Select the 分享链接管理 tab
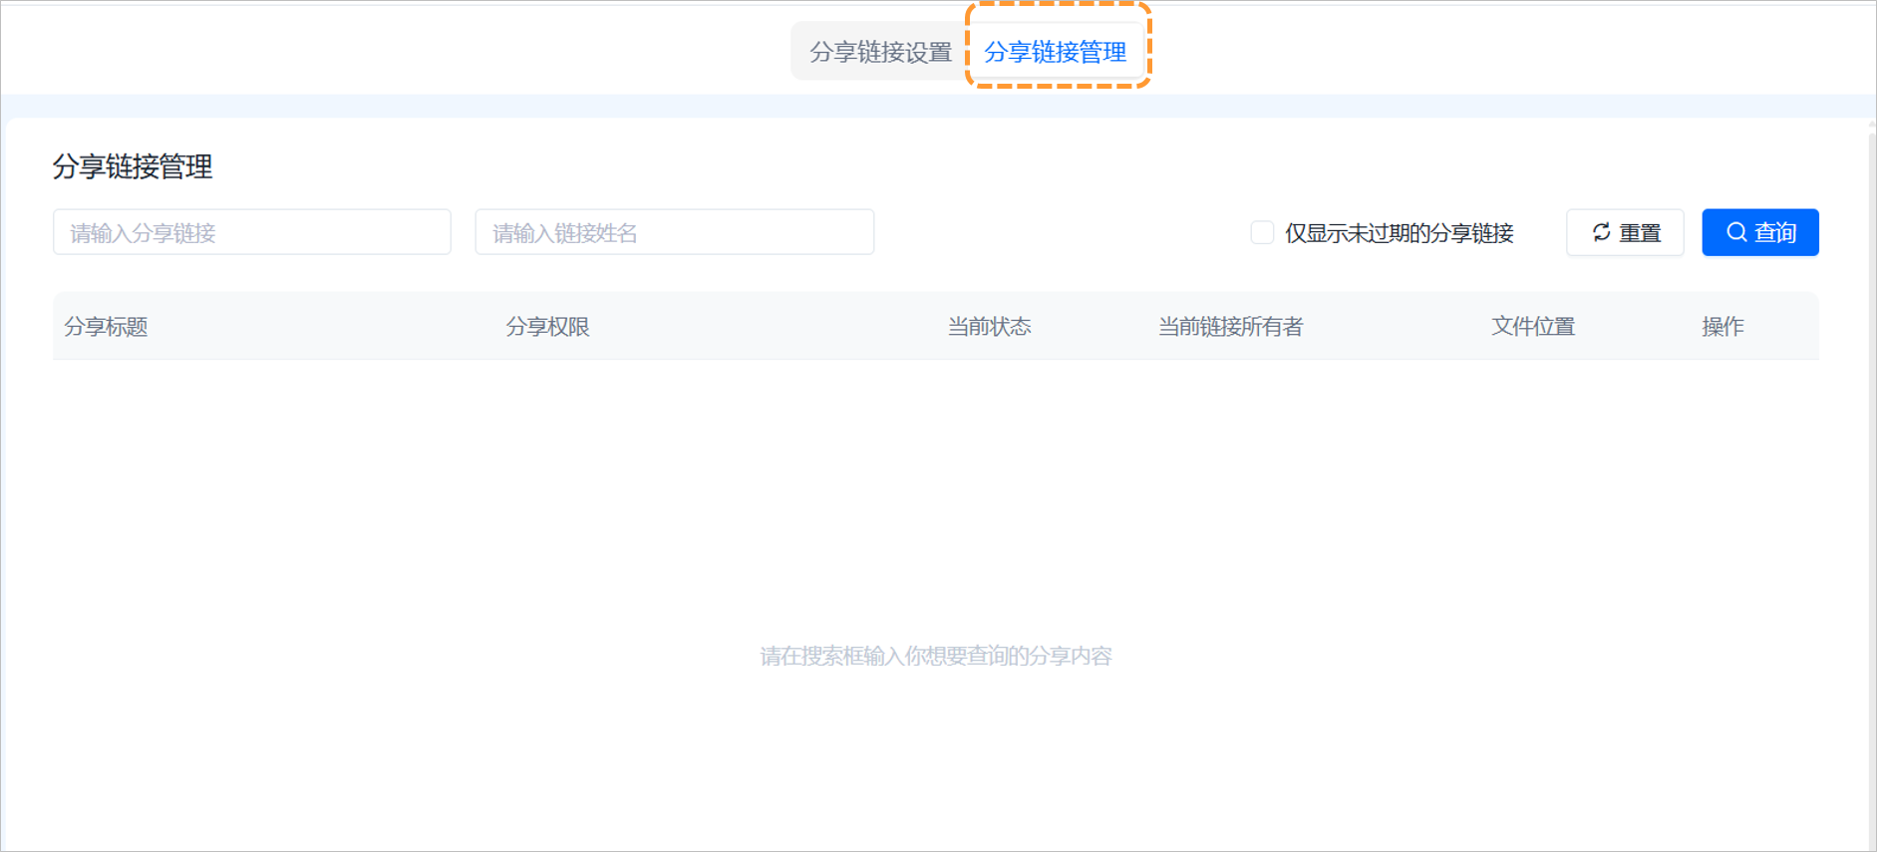1877x852 pixels. coord(1055,52)
